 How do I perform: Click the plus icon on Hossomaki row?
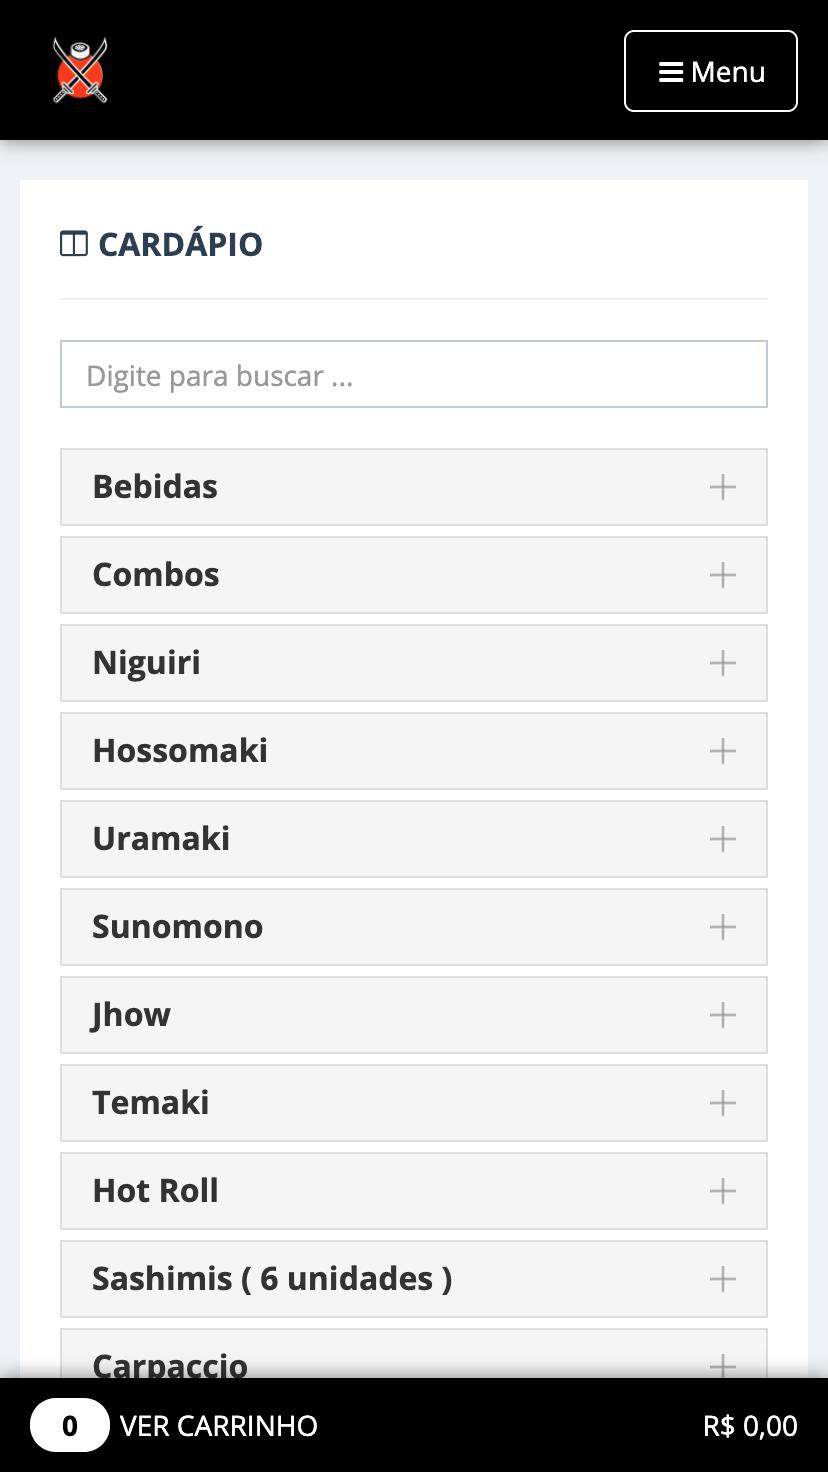(x=723, y=751)
